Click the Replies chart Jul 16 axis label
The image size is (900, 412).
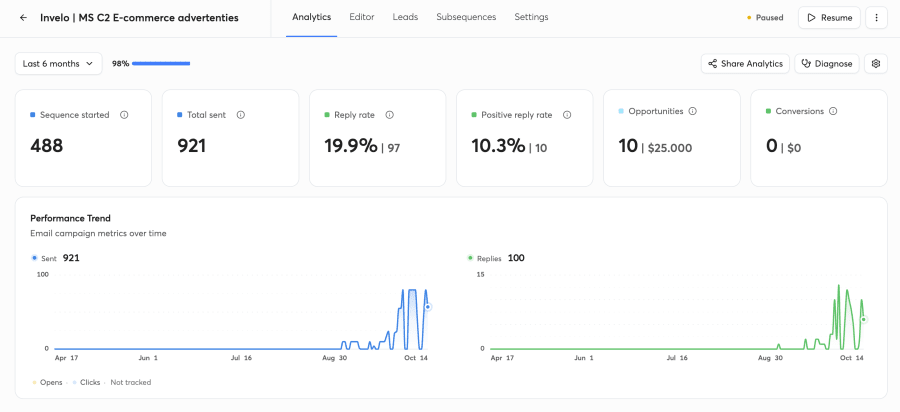click(x=676, y=357)
